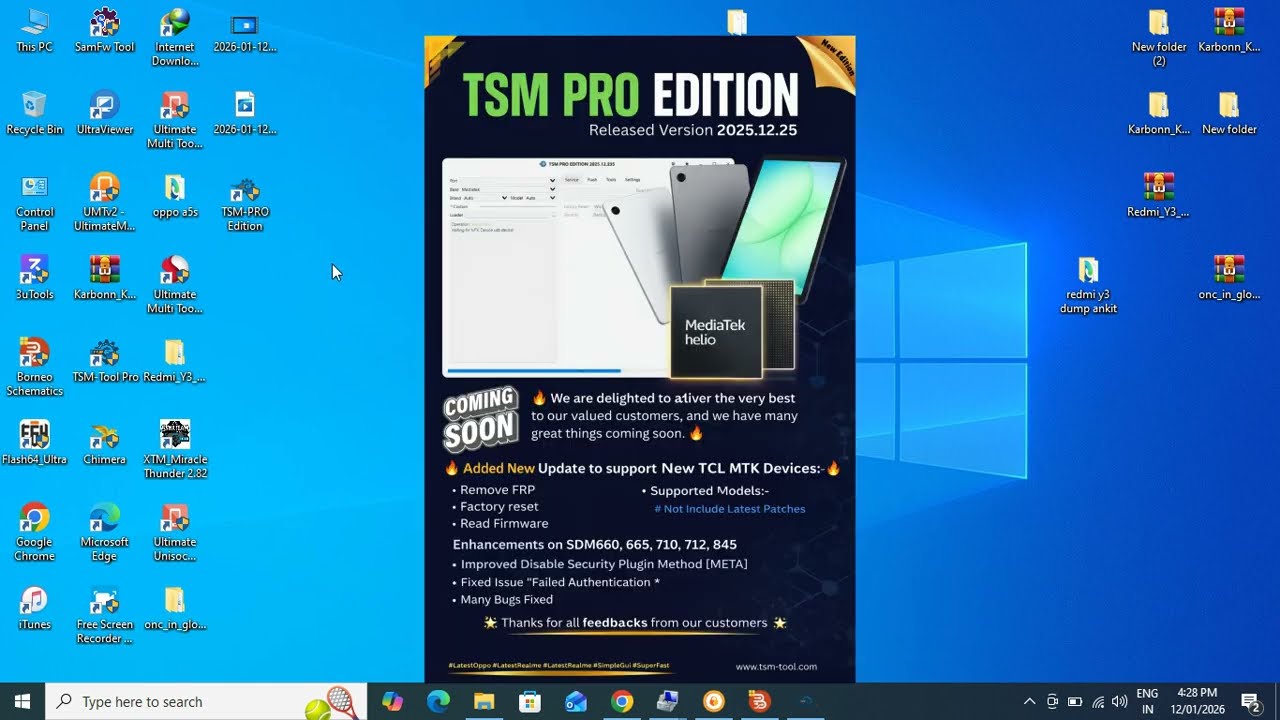This screenshot has width=1280, height=720.
Task: Open 3uTools desktop icon
Action: point(34,277)
